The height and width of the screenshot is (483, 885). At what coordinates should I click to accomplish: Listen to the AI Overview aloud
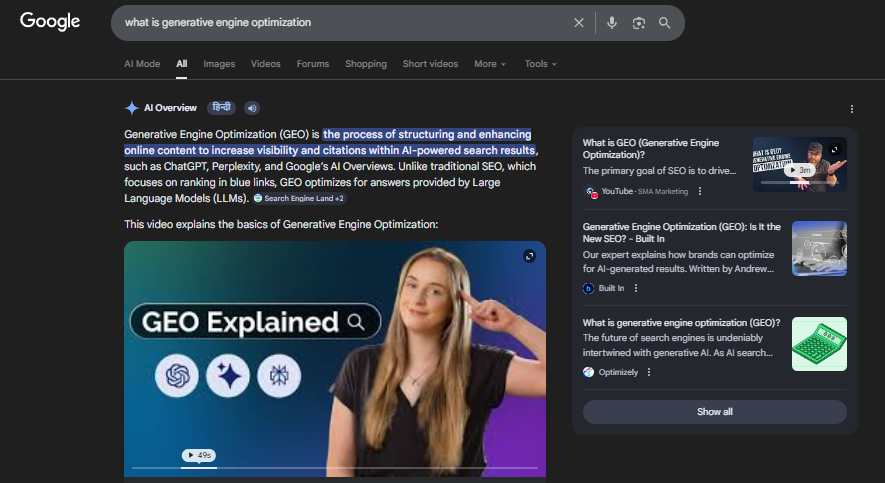[x=252, y=108]
